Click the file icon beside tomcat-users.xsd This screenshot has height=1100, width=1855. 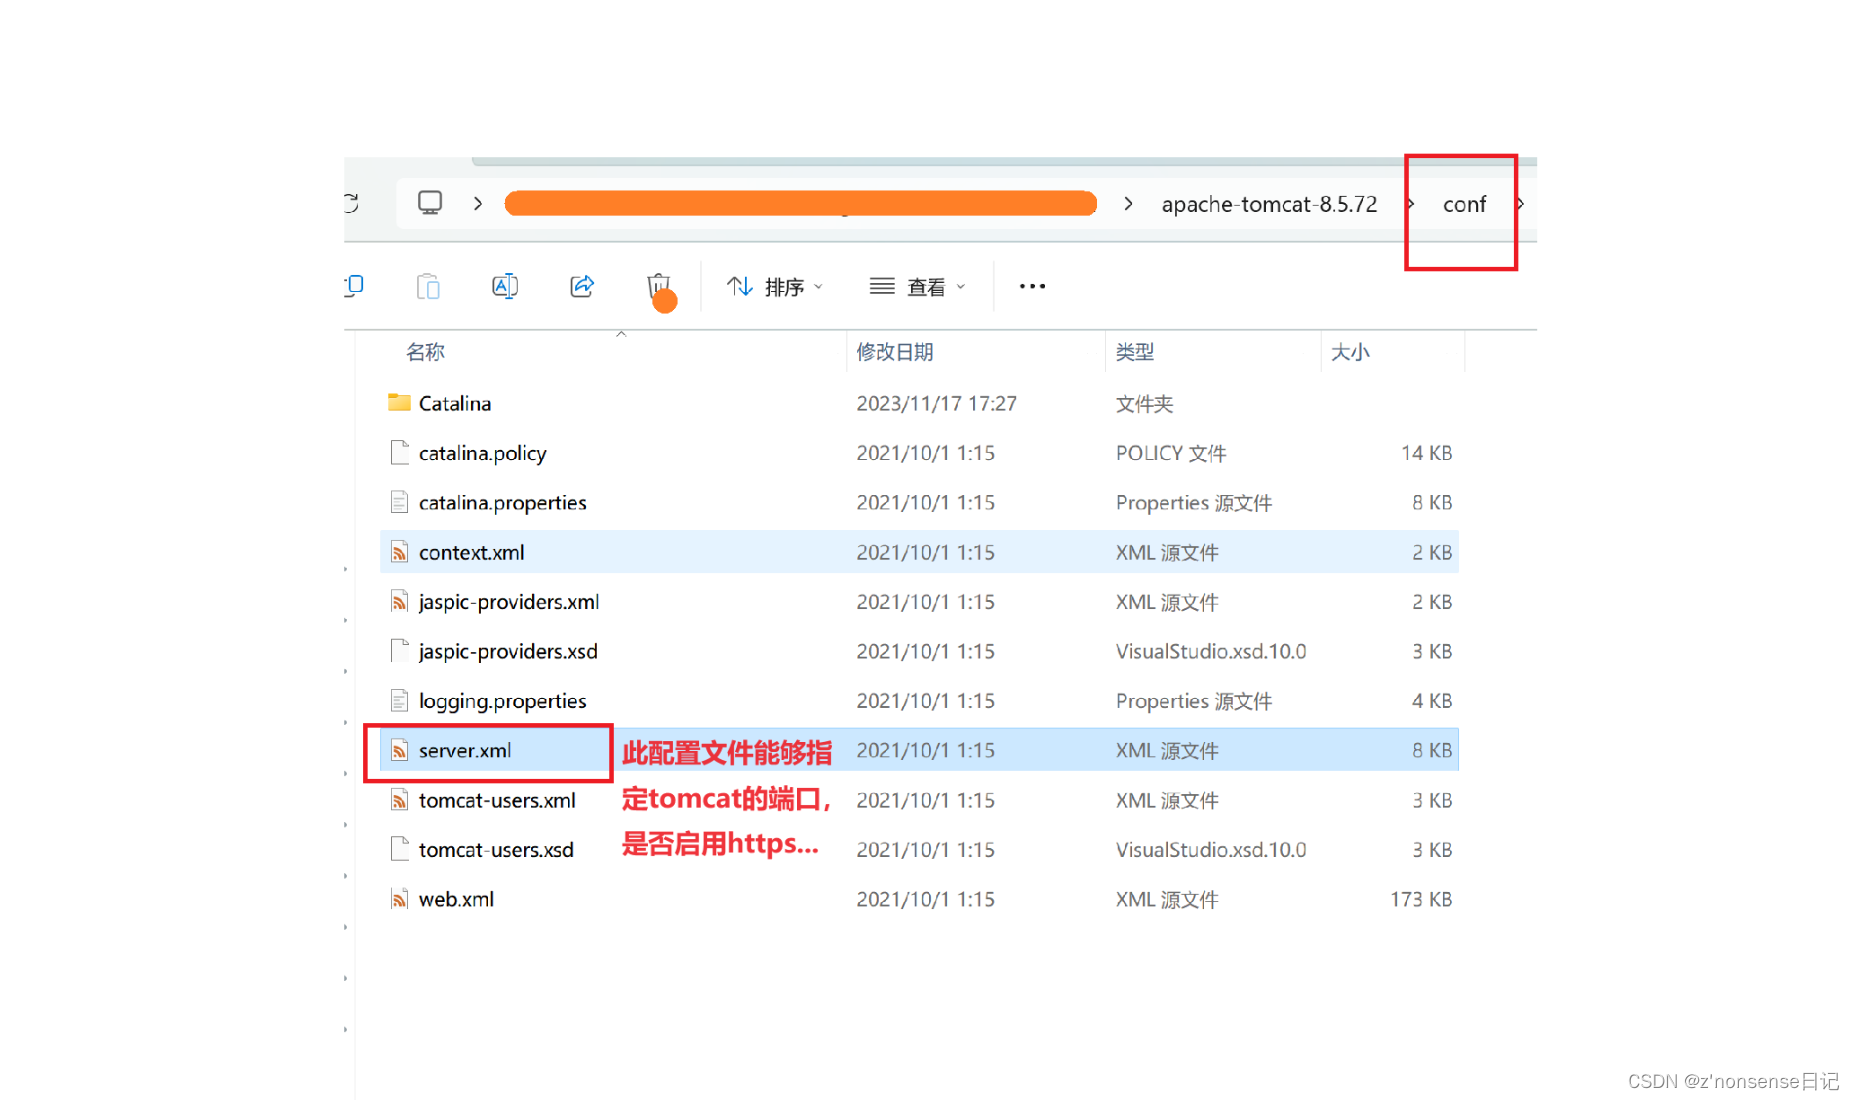click(399, 849)
